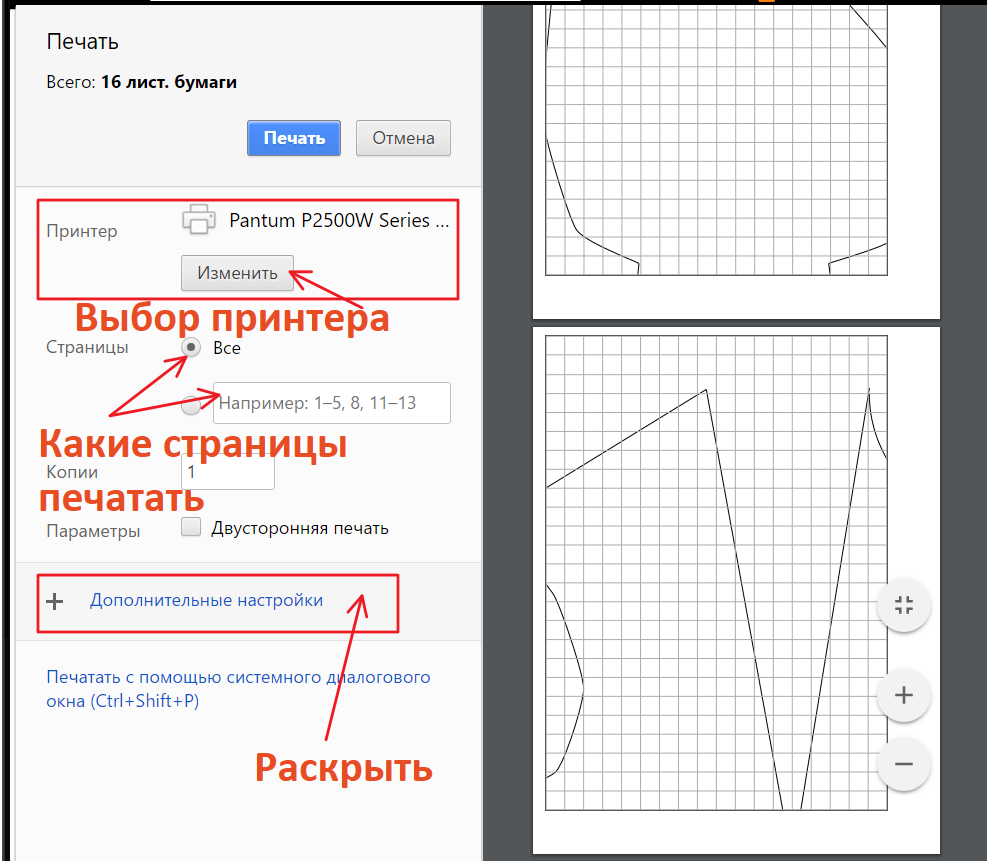Zoom out the preview with minus icon
Viewport: 987px width, 862px height.
[x=903, y=764]
